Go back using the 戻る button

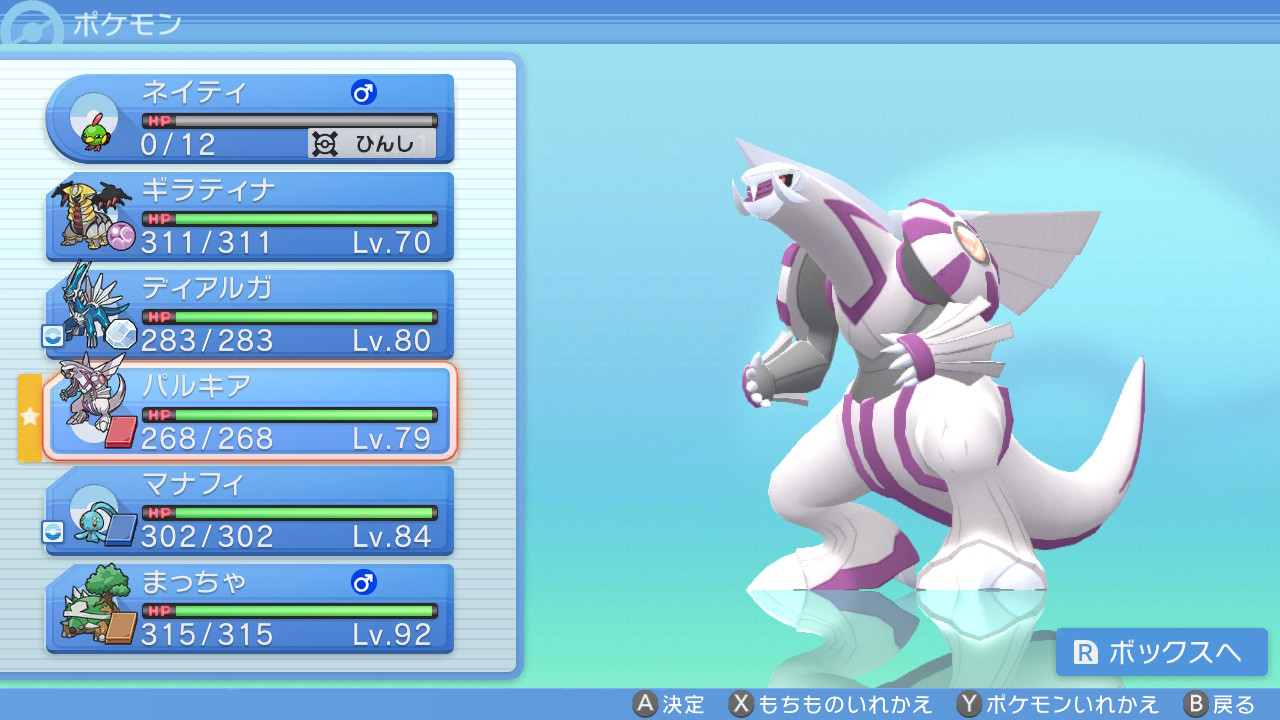click(x=1219, y=704)
